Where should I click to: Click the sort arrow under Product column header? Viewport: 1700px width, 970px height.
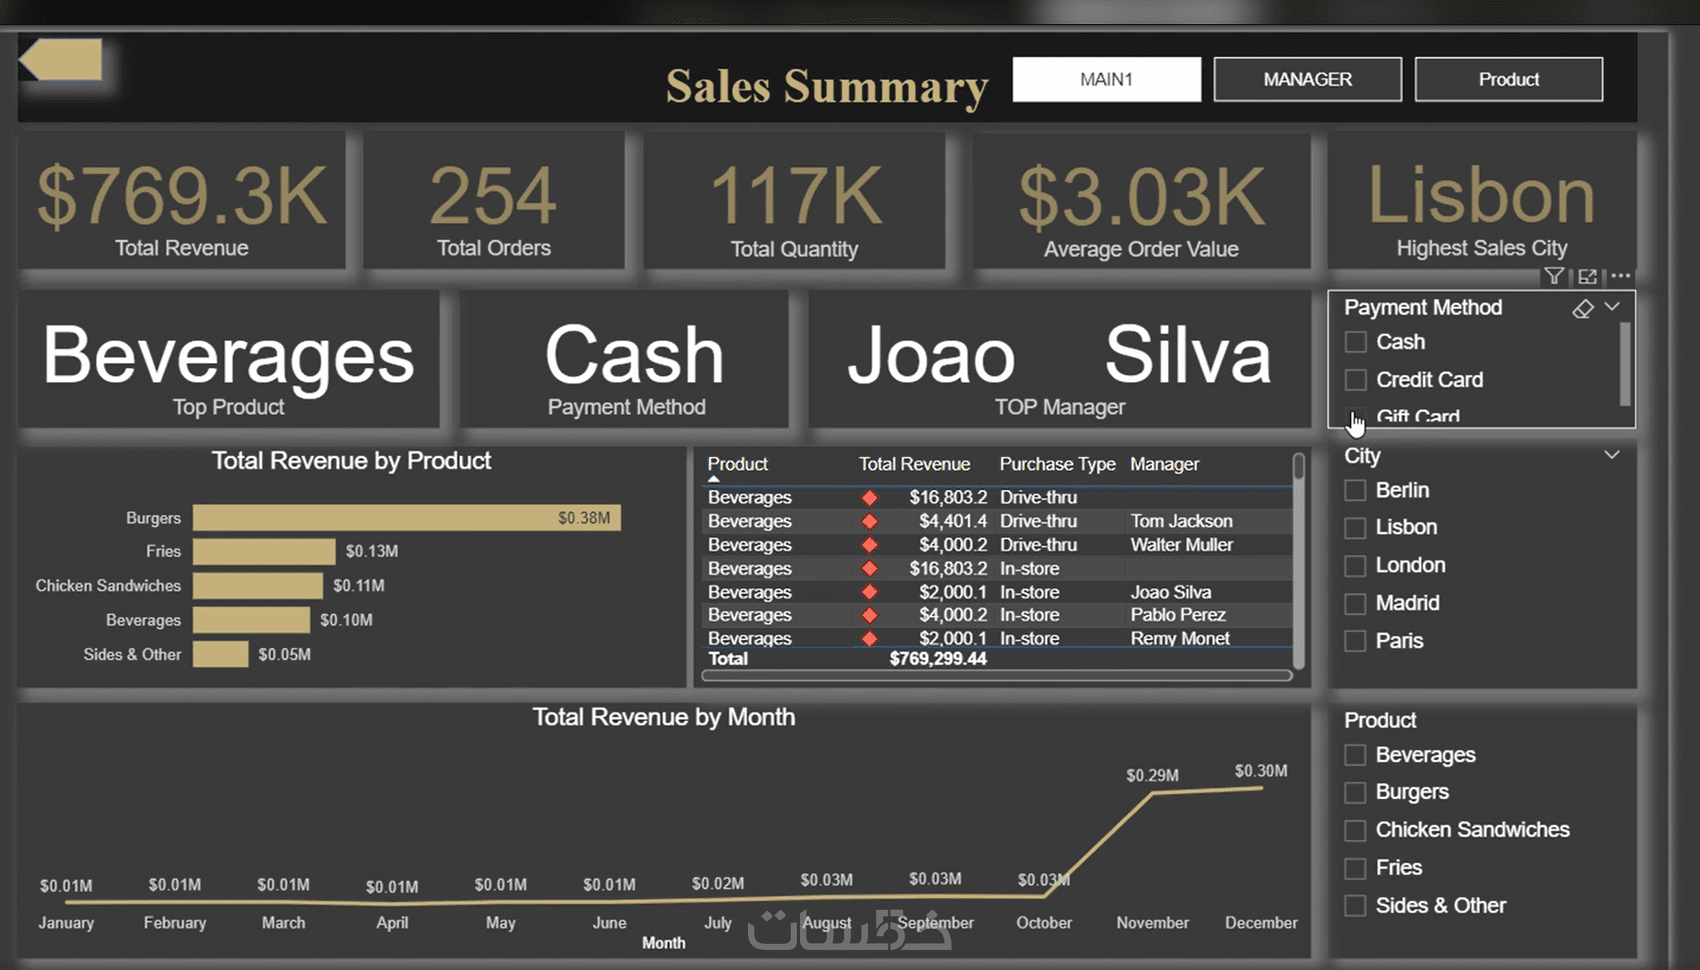pyautogui.click(x=714, y=479)
